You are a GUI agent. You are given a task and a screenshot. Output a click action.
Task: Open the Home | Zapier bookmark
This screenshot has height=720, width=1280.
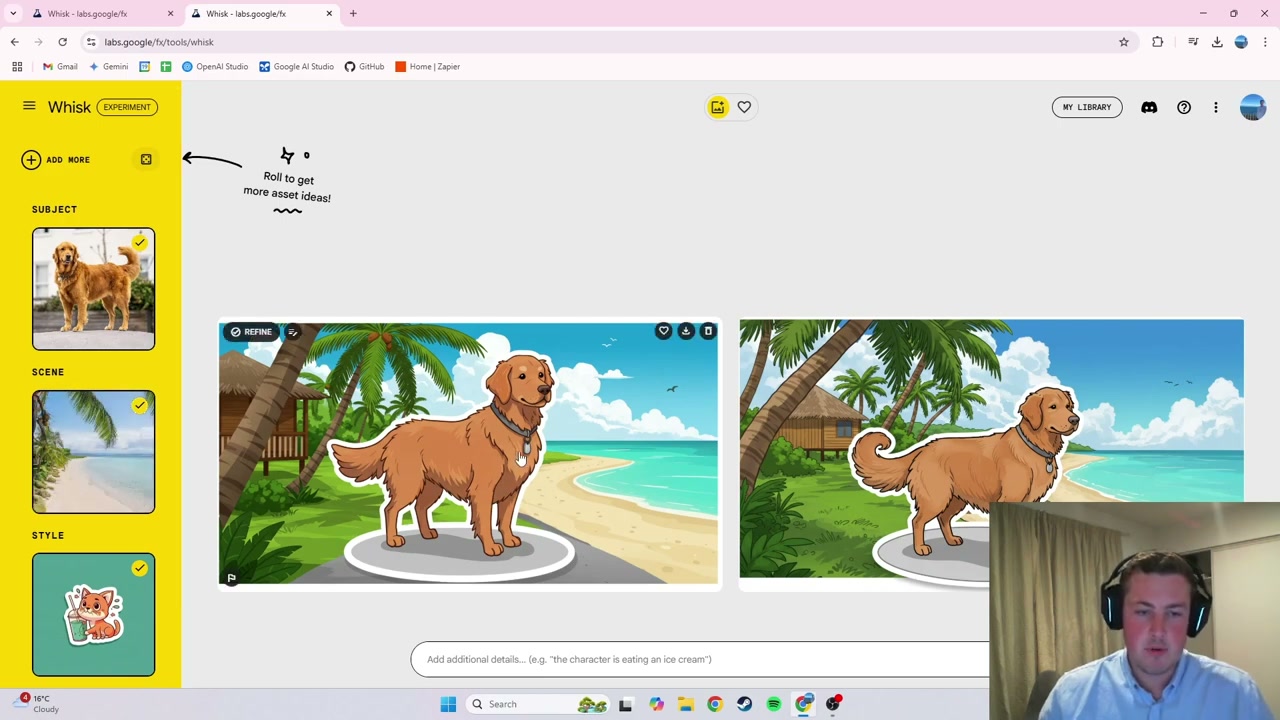coord(428,67)
